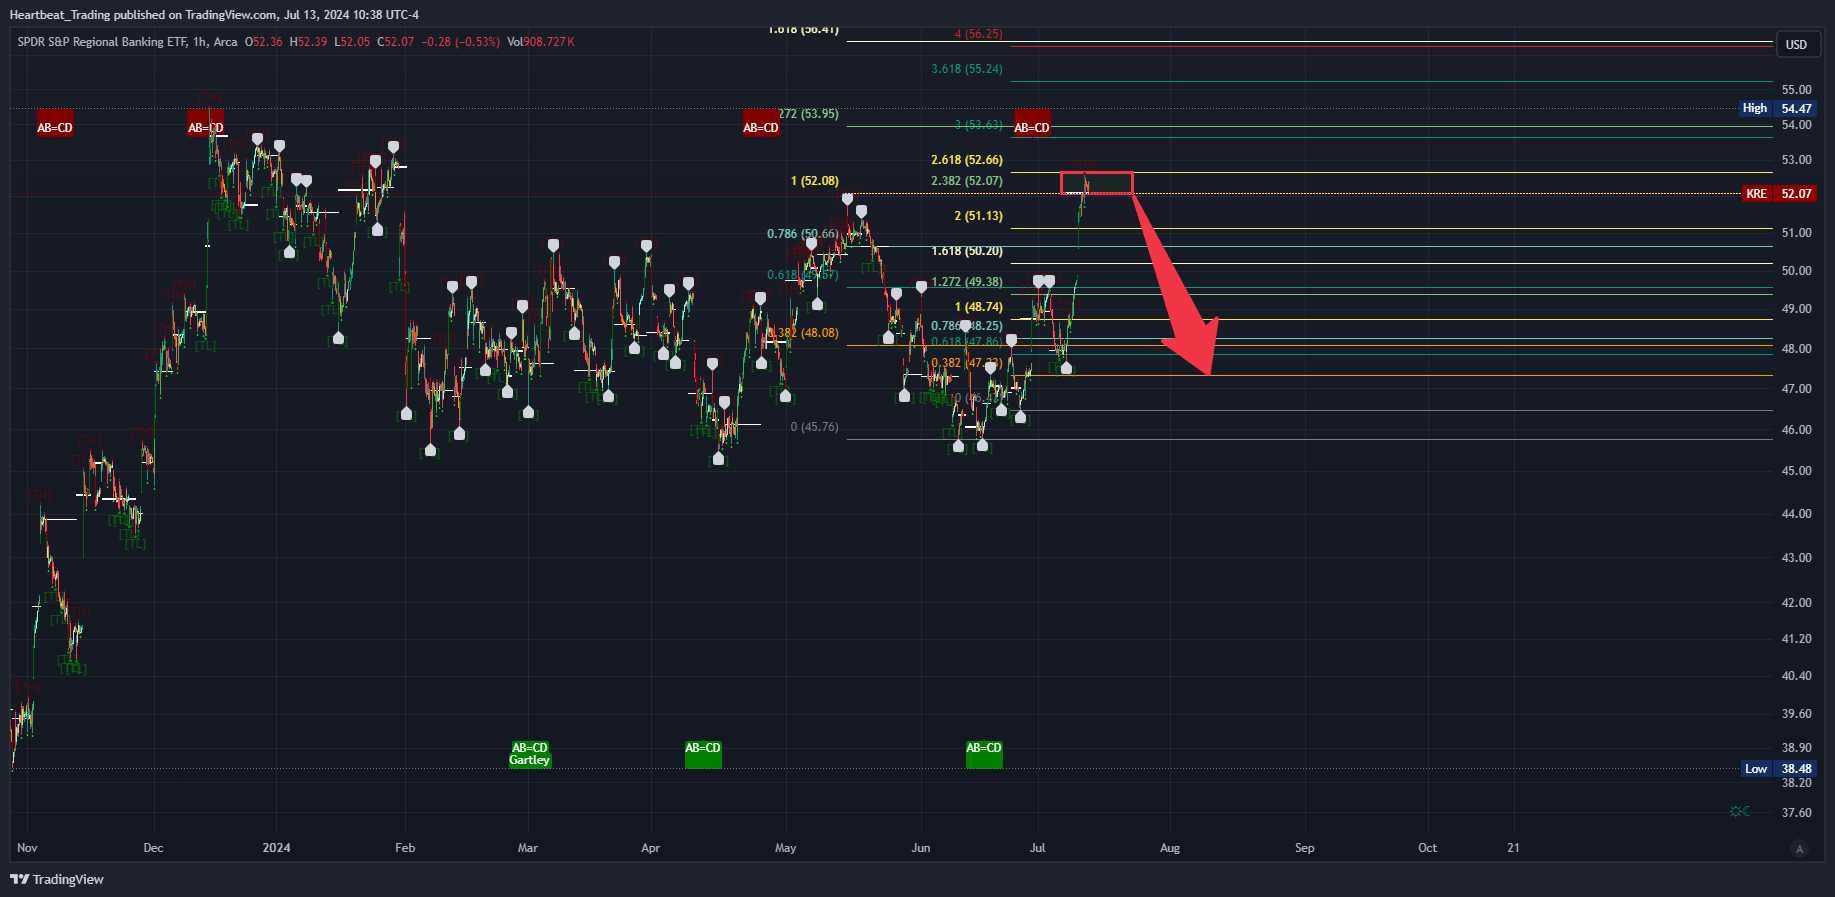The width and height of the screenshot is (1835, 897).
Task: Click the 41.20 price axis label
Action: tap(1797, 639)
